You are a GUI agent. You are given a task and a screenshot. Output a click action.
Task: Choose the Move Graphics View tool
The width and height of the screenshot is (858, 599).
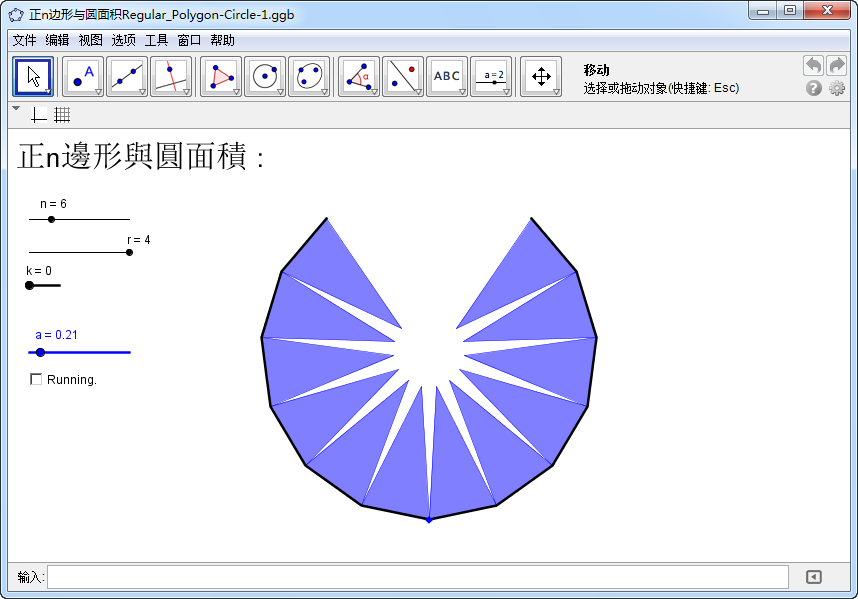pyautogui.click(x=541, y=76)
